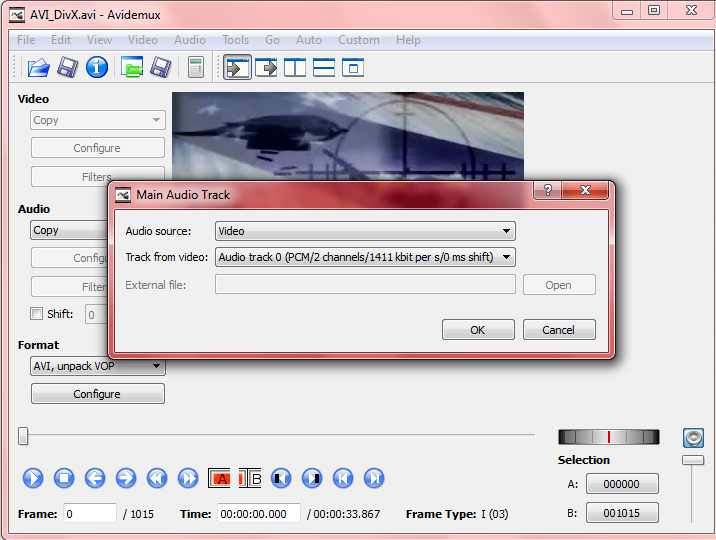Go to first frame button
Viewport: 716px width, 540px height.
[x=343, y=478]
